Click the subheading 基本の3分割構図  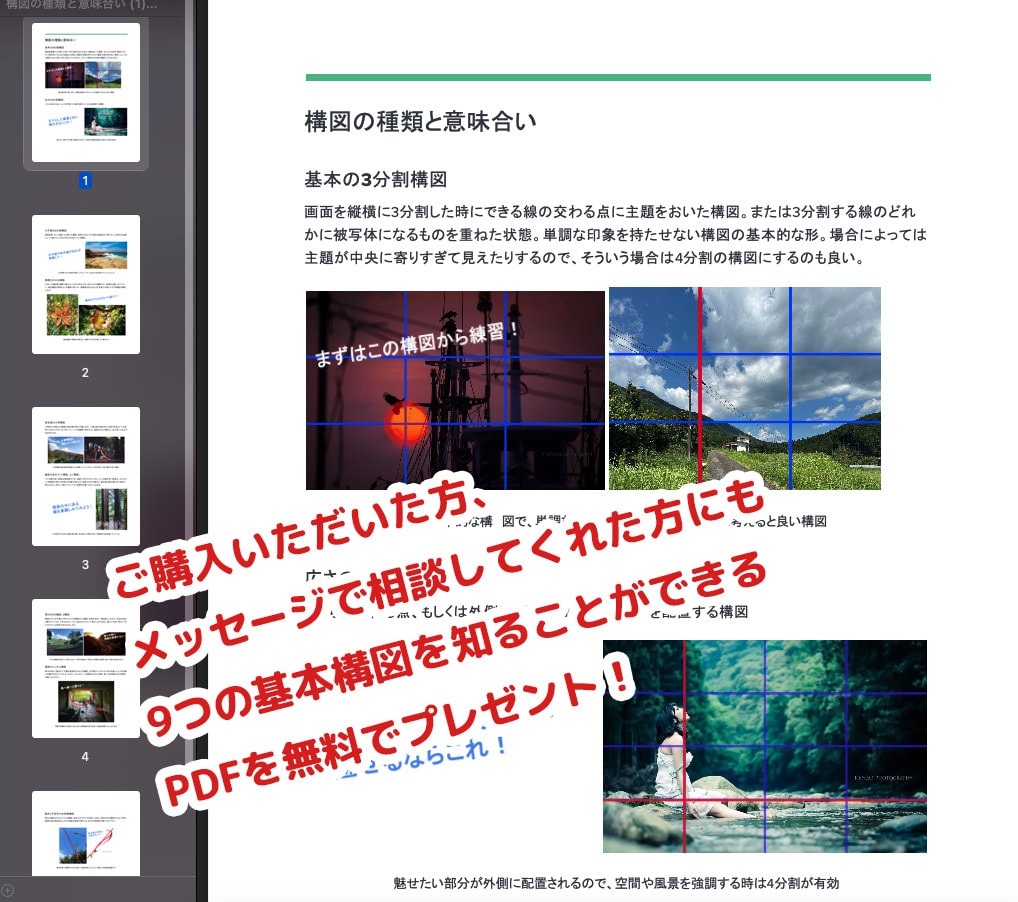(x=375, y=179)
